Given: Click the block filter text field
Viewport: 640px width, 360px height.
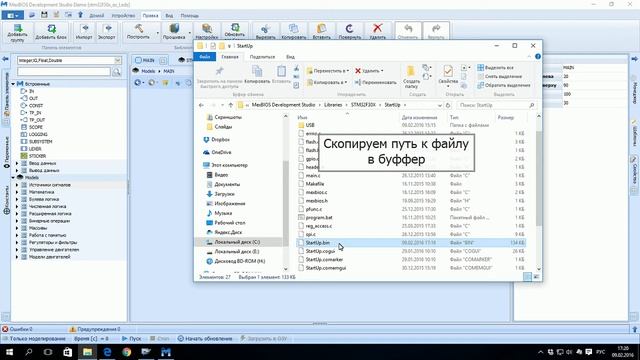Looking at the screenshot, I should (x=64, y=72).
